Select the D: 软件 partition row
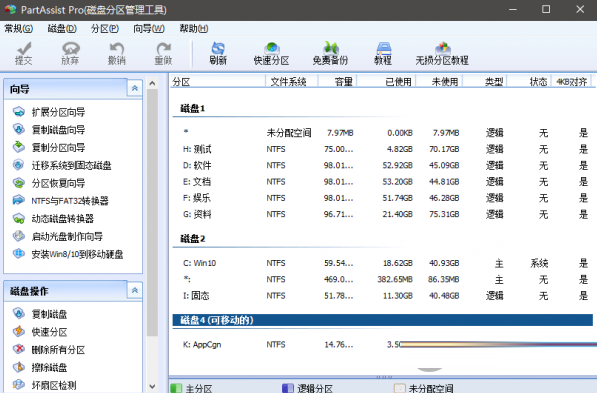This screenshot has height=393, width=597. (383, 166)
